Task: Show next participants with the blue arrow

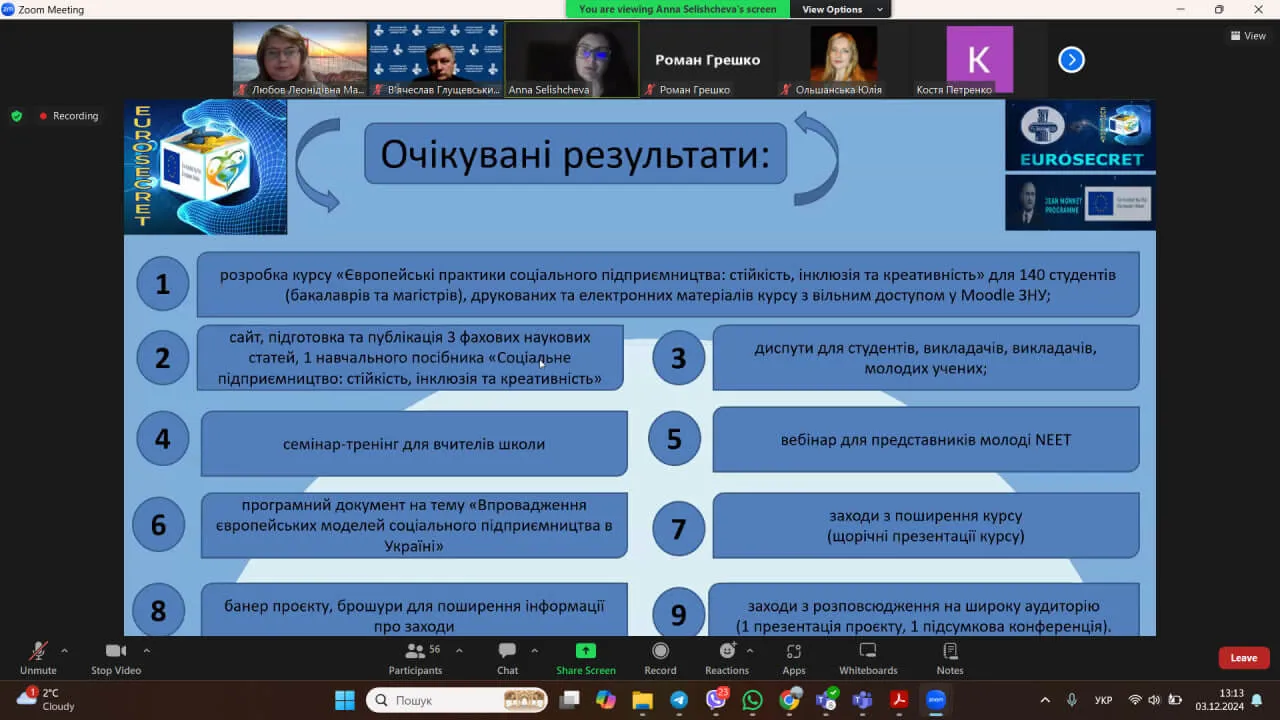Action: pyautogui.click(x=1071, y=60)
